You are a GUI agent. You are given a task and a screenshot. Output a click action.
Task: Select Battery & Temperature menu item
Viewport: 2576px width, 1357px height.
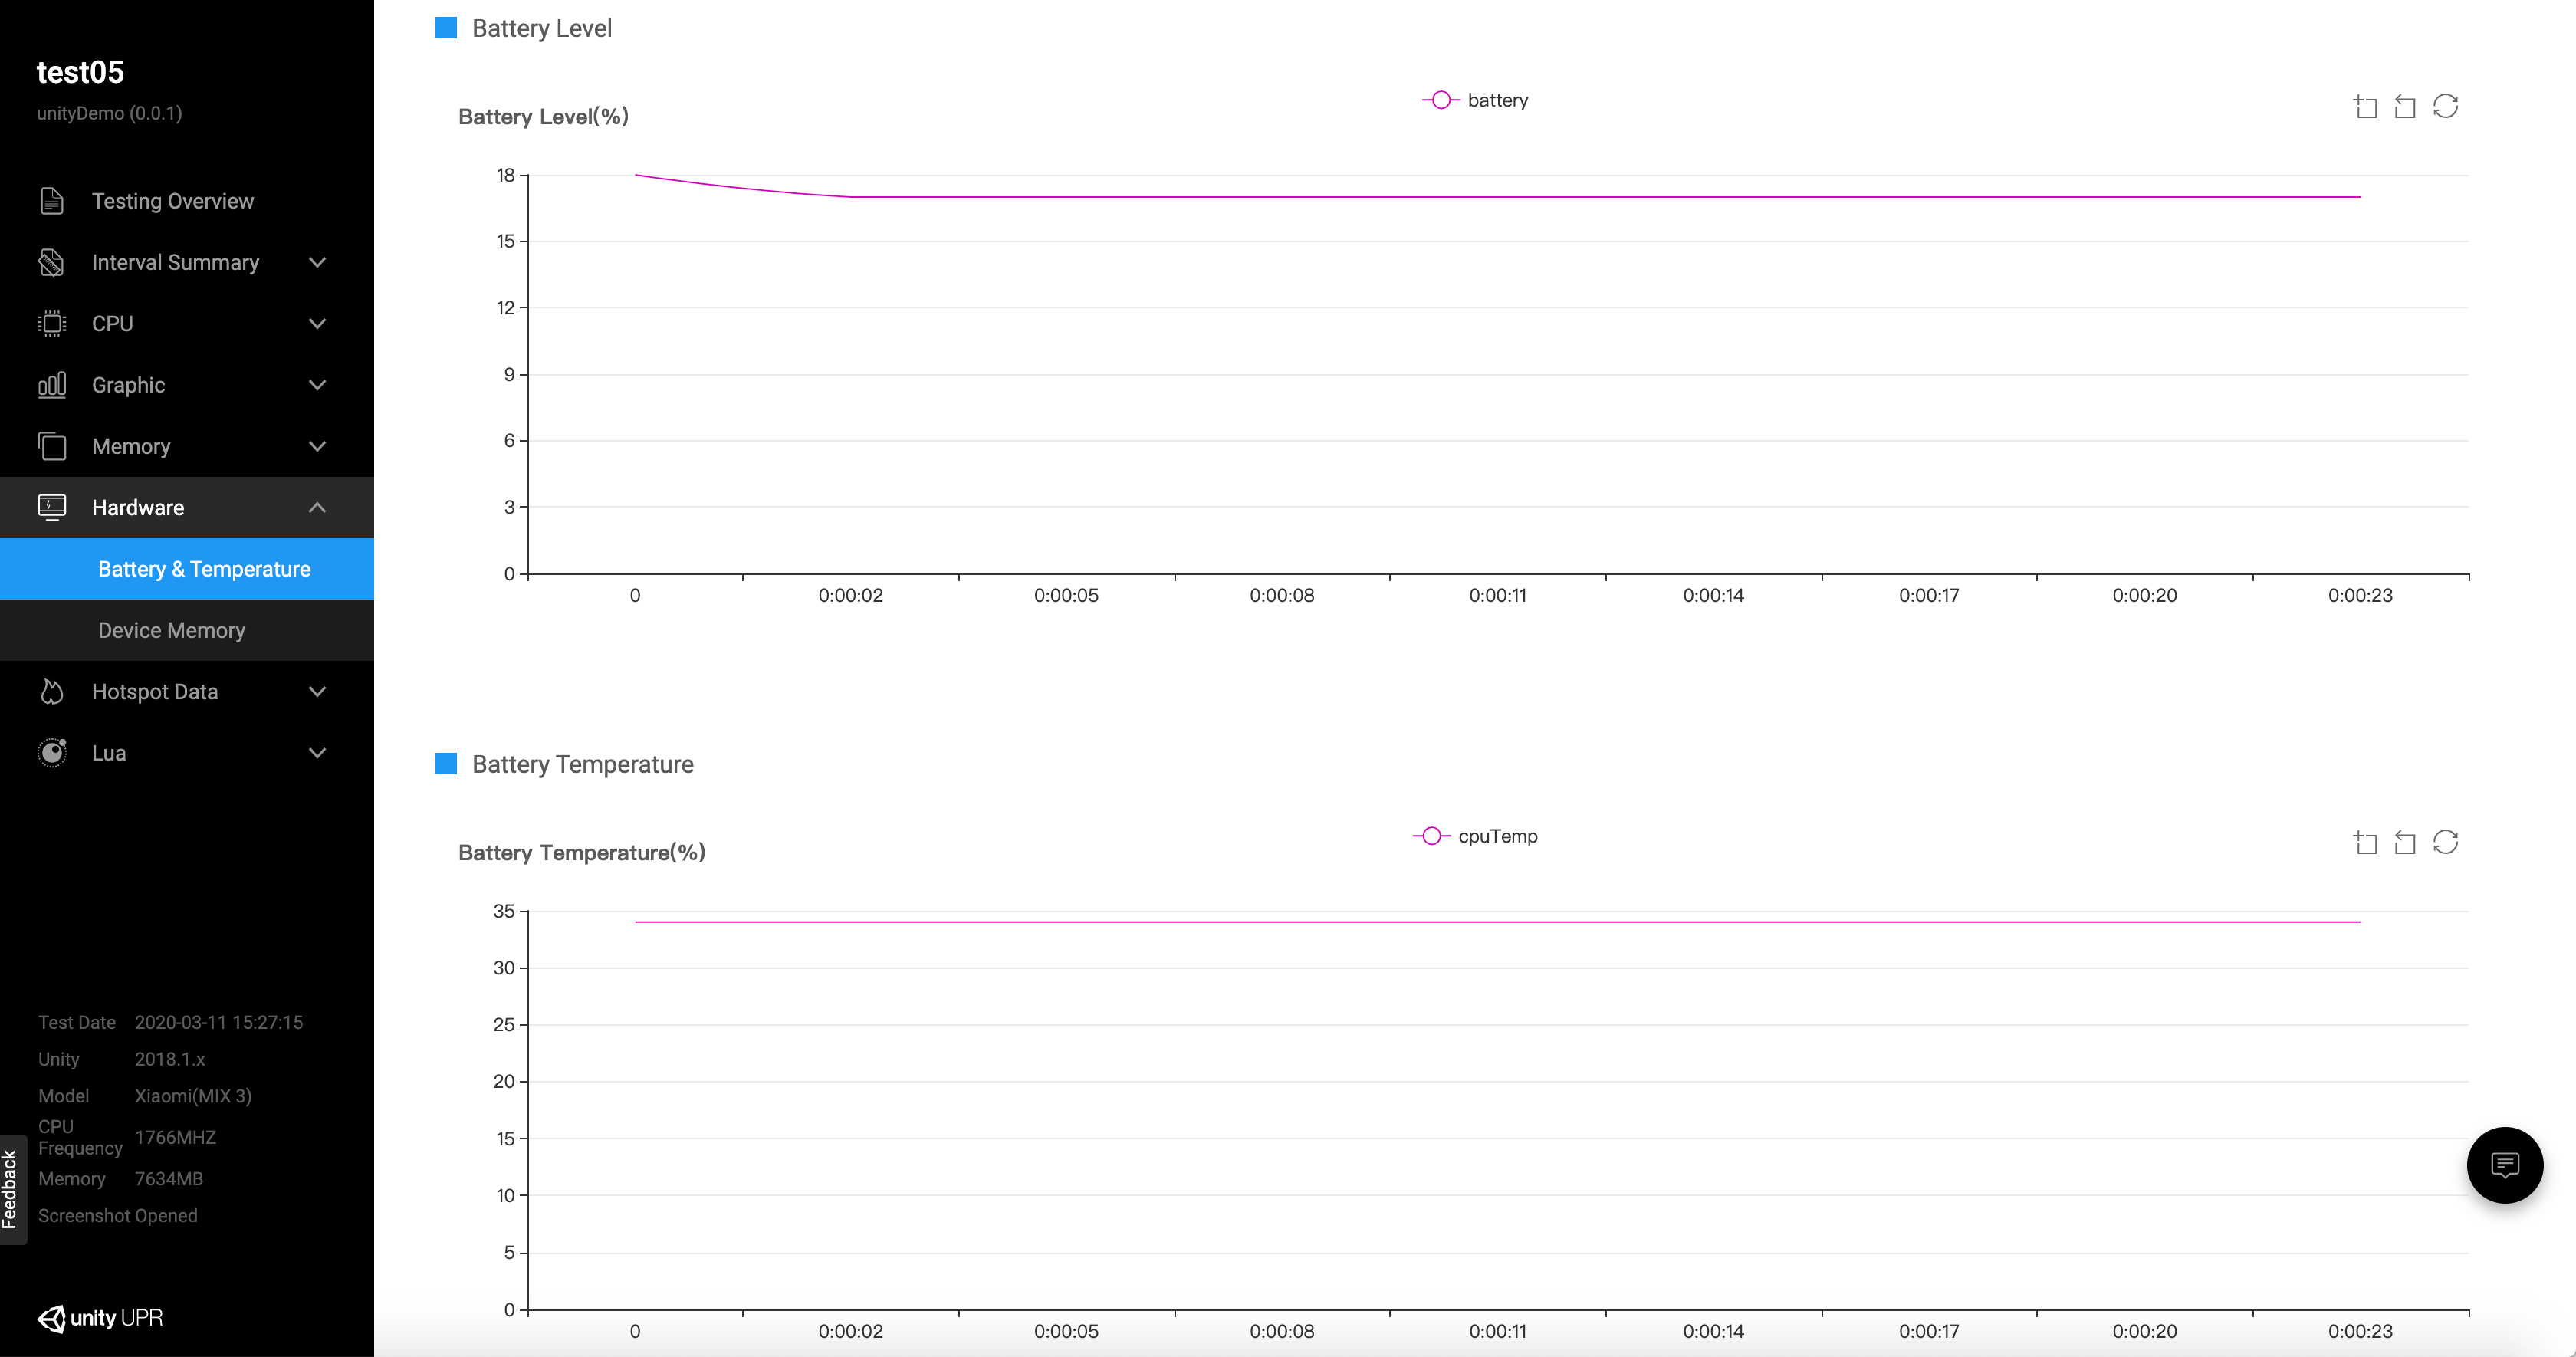[x=204, y=569]
